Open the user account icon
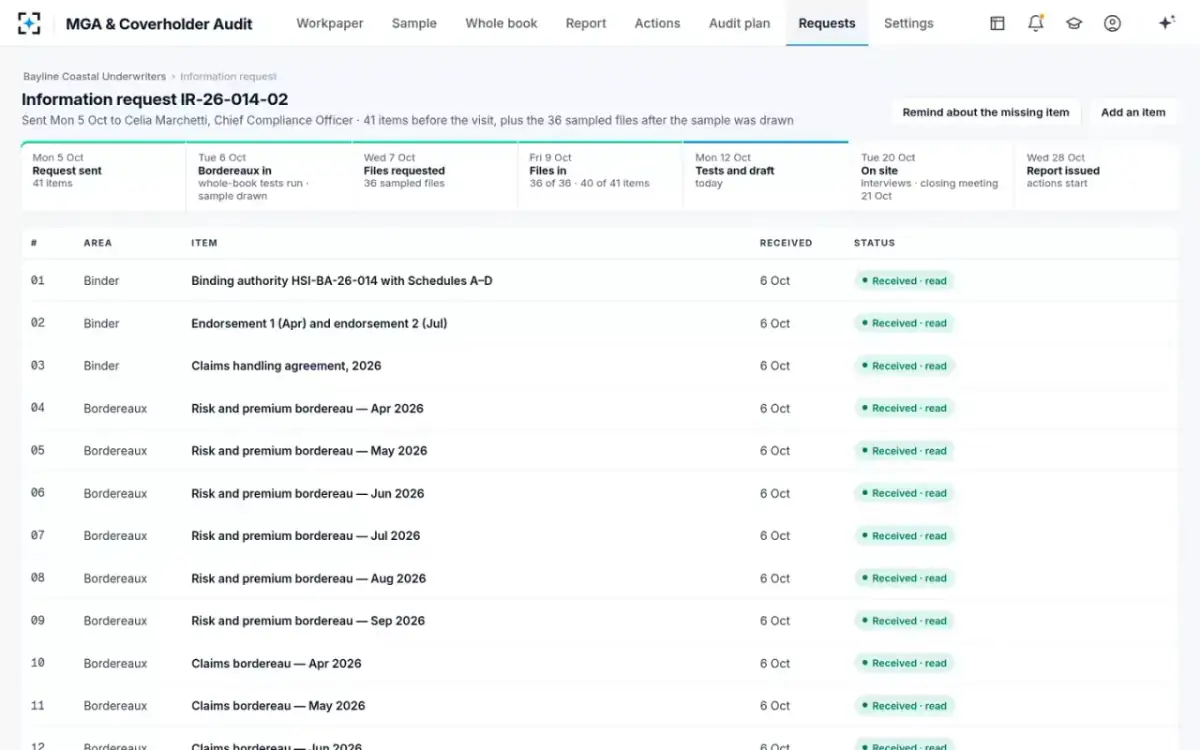The image size is (1200, 750). [1112, 23]
